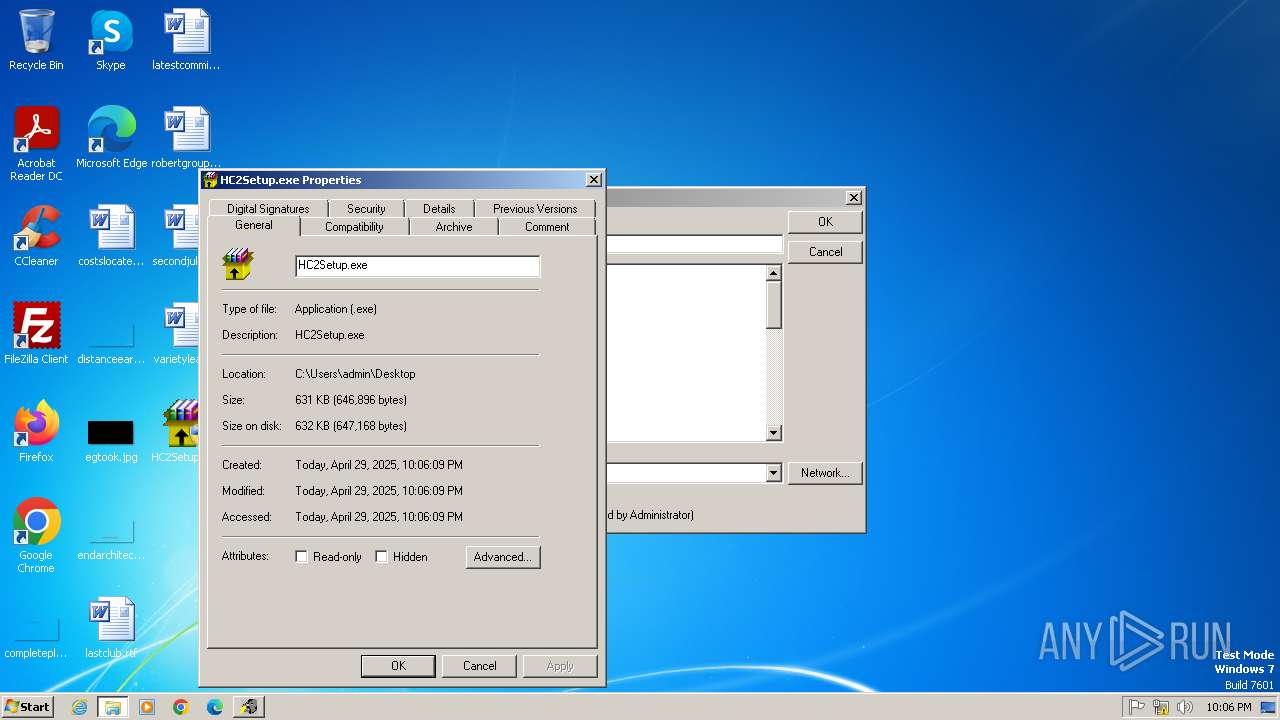Screen dimensions: 1280x720
Task: Close the HC2Setup.exe Properties dialog
Action: coord(593,180)
